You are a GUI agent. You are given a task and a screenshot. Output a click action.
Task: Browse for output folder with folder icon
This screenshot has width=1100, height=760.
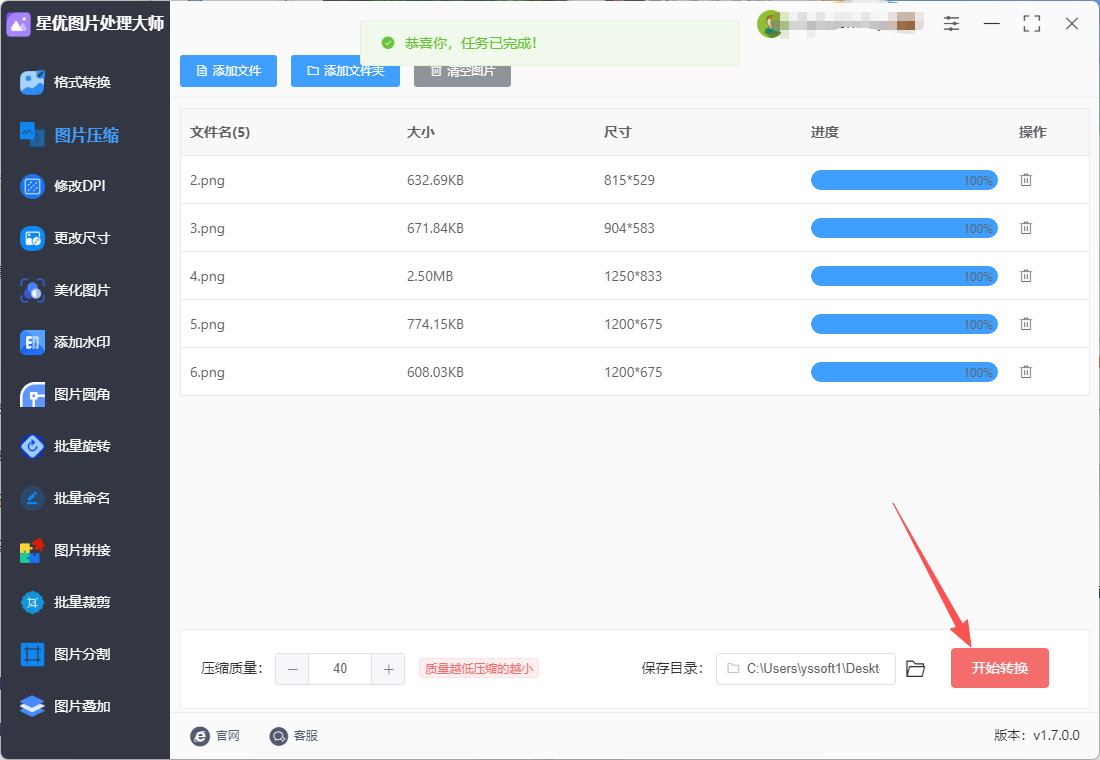(x=915, y=669)
